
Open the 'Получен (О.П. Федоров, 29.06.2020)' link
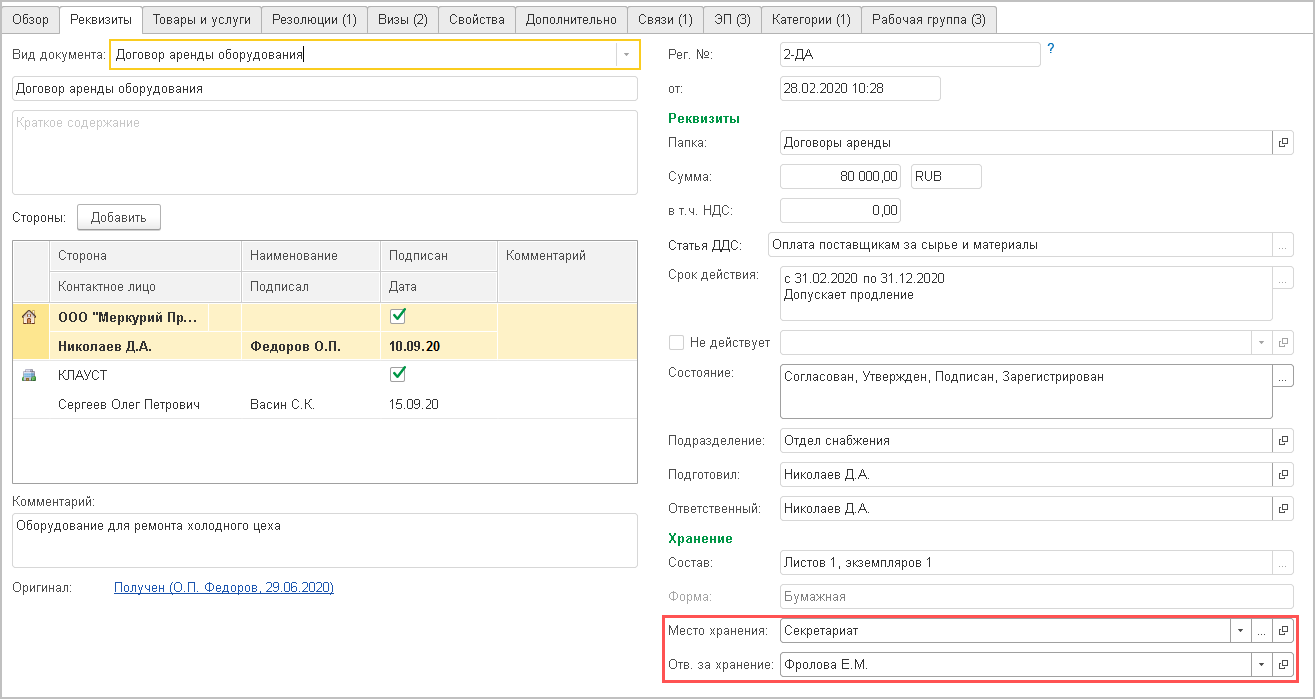point(224,587)
